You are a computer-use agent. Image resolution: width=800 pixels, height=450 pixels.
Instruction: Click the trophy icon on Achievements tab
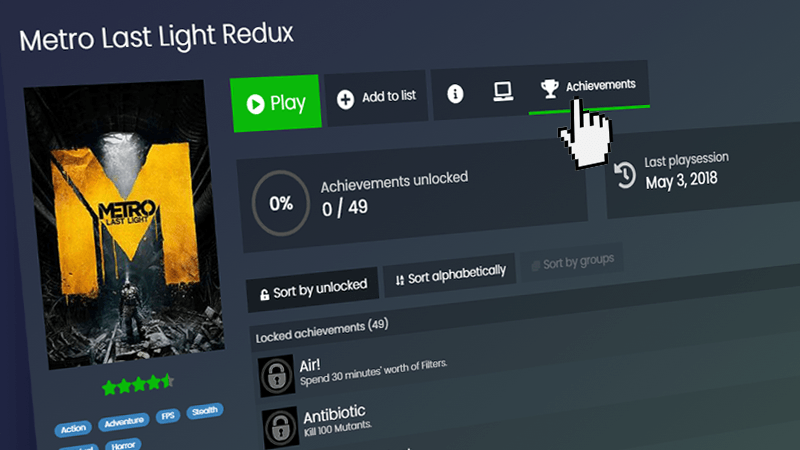pos(549,89)
